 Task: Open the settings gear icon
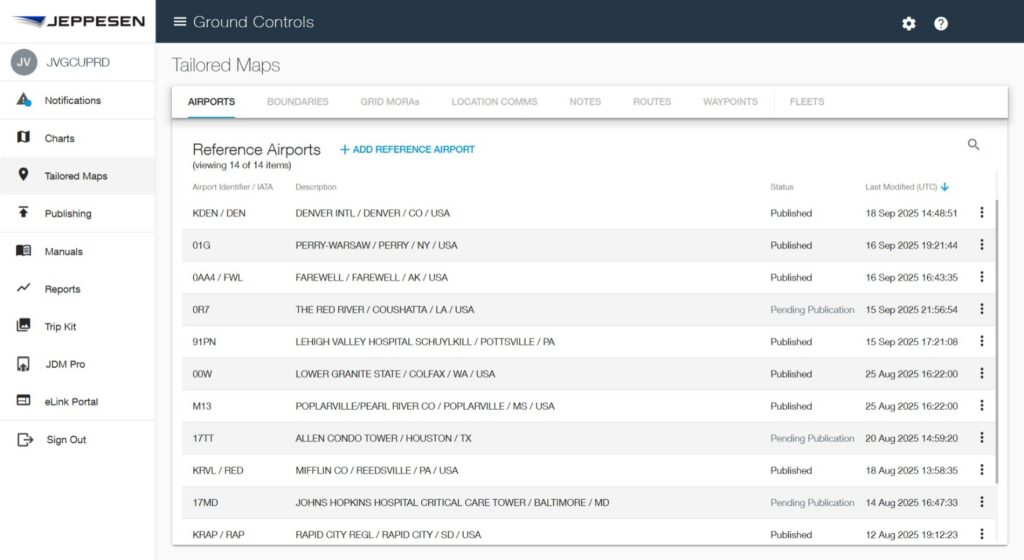(x=908, y=23)
